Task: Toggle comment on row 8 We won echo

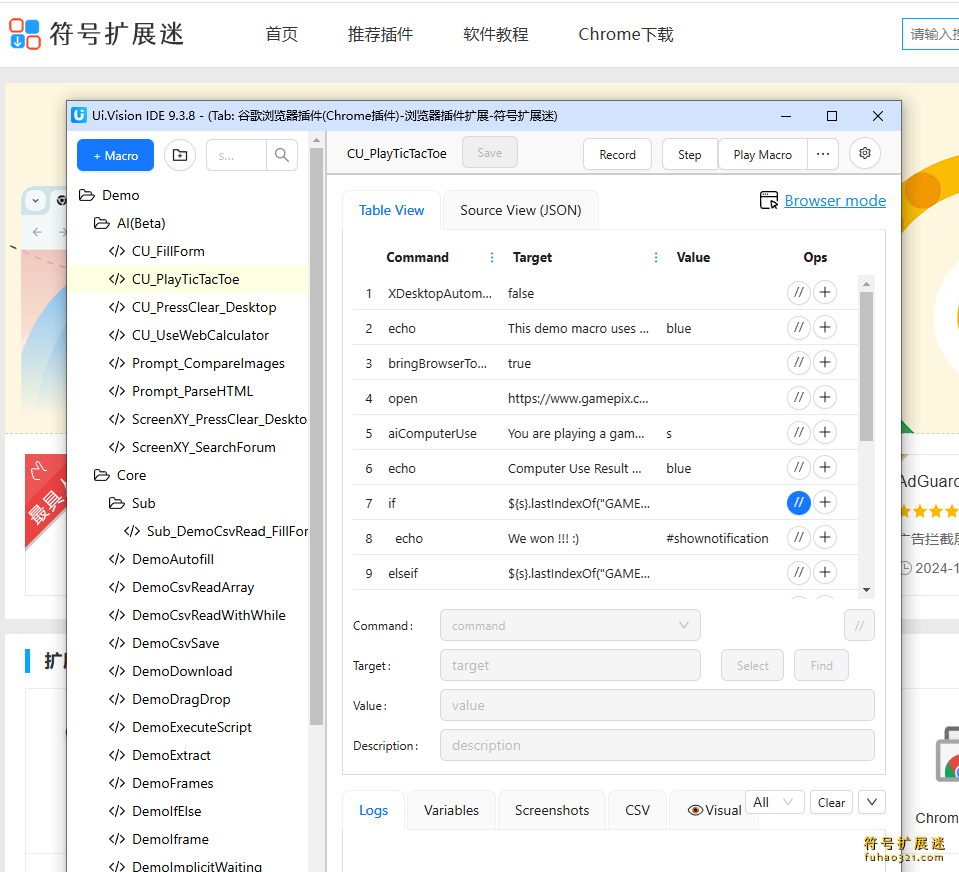Action: [x=799, y=538]
